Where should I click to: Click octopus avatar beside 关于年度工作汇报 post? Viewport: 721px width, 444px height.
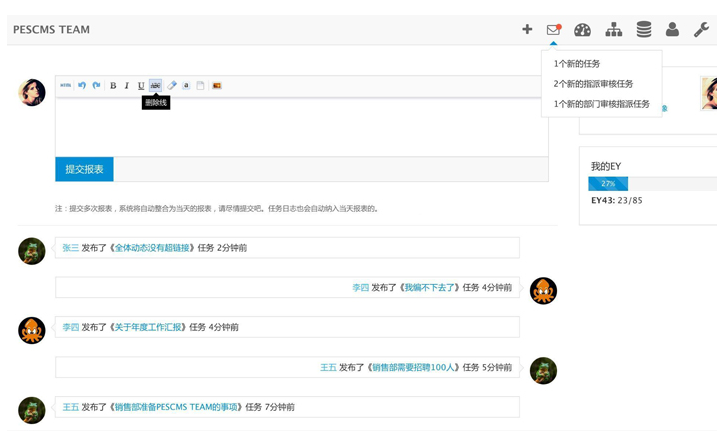pos(32,330)
